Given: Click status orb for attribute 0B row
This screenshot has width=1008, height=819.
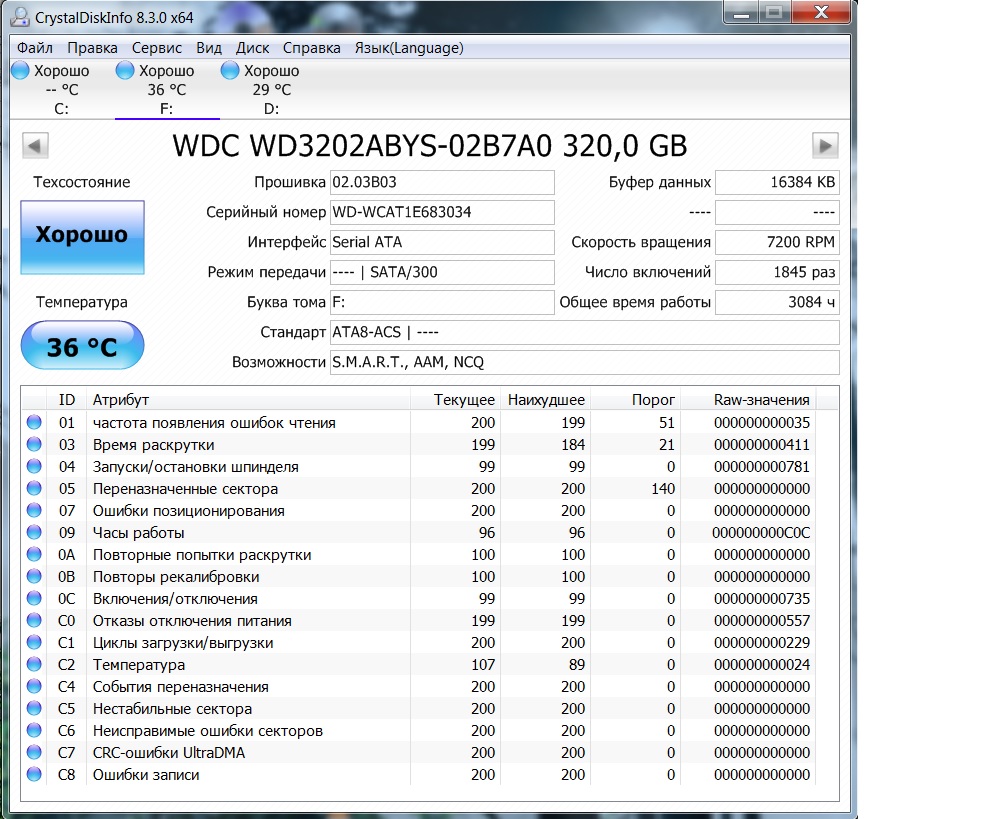Looking at the screenshot, I should click(x=34, y=576).
